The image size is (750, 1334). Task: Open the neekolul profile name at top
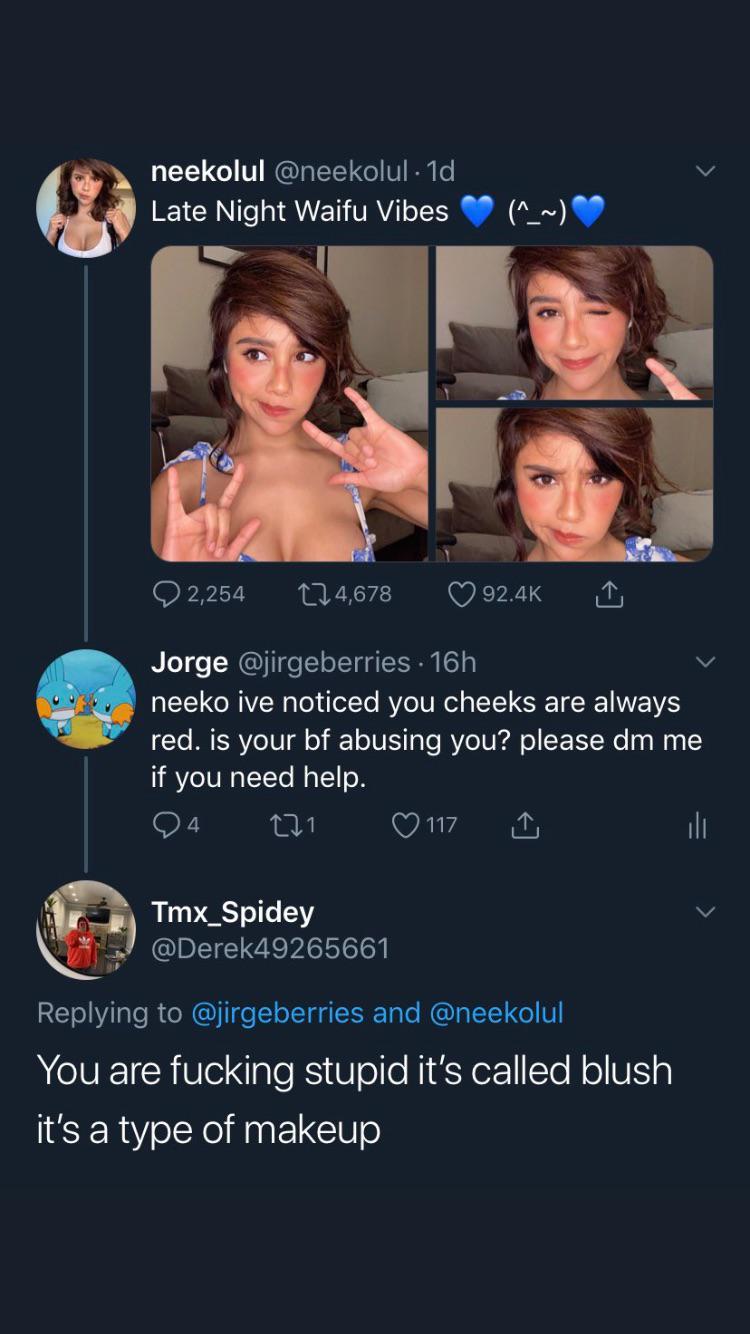[207, 171]
